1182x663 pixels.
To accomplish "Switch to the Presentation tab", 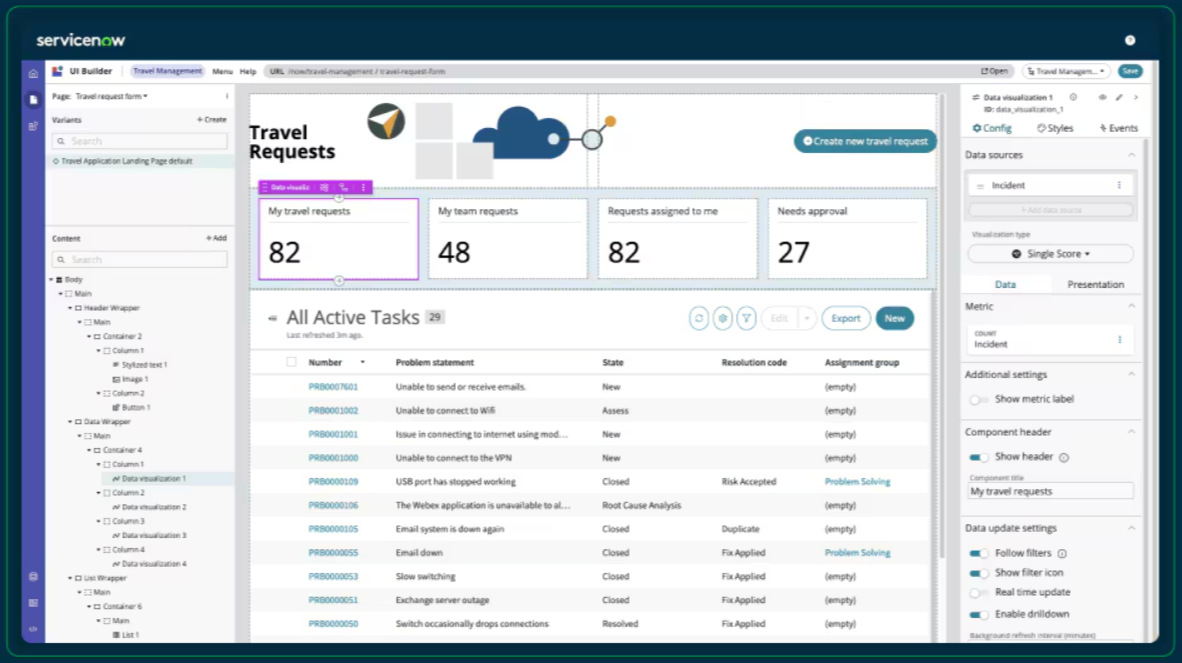I will click(1095, 283).
